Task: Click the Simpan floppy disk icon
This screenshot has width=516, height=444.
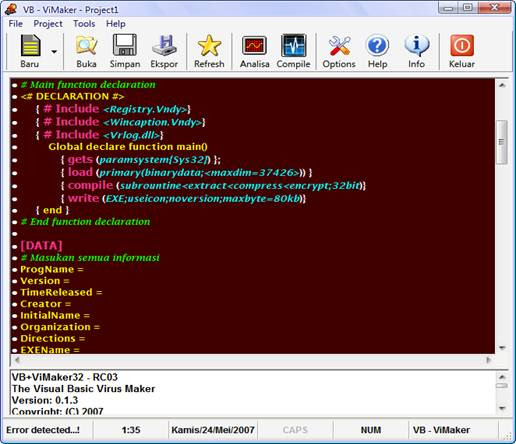Action: pos(125,45)
